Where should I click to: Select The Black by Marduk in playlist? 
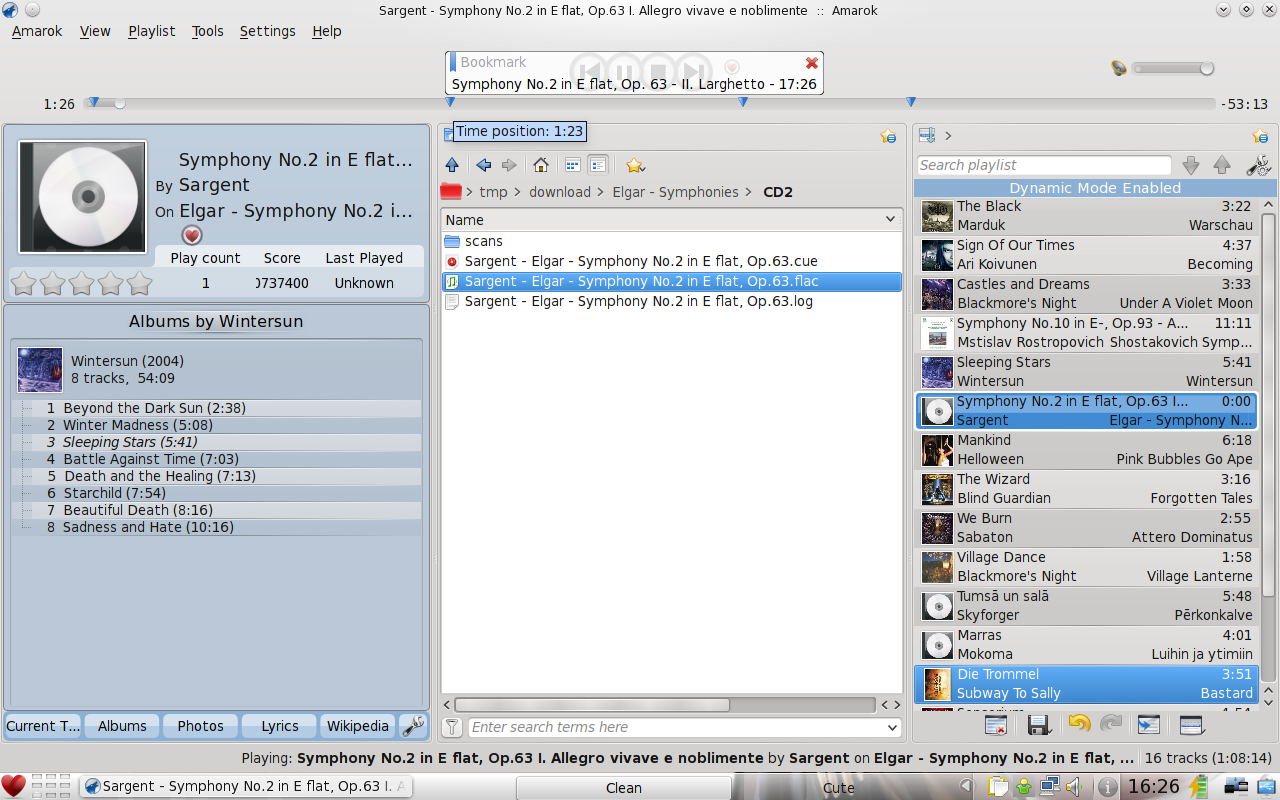click(1087, 216)
